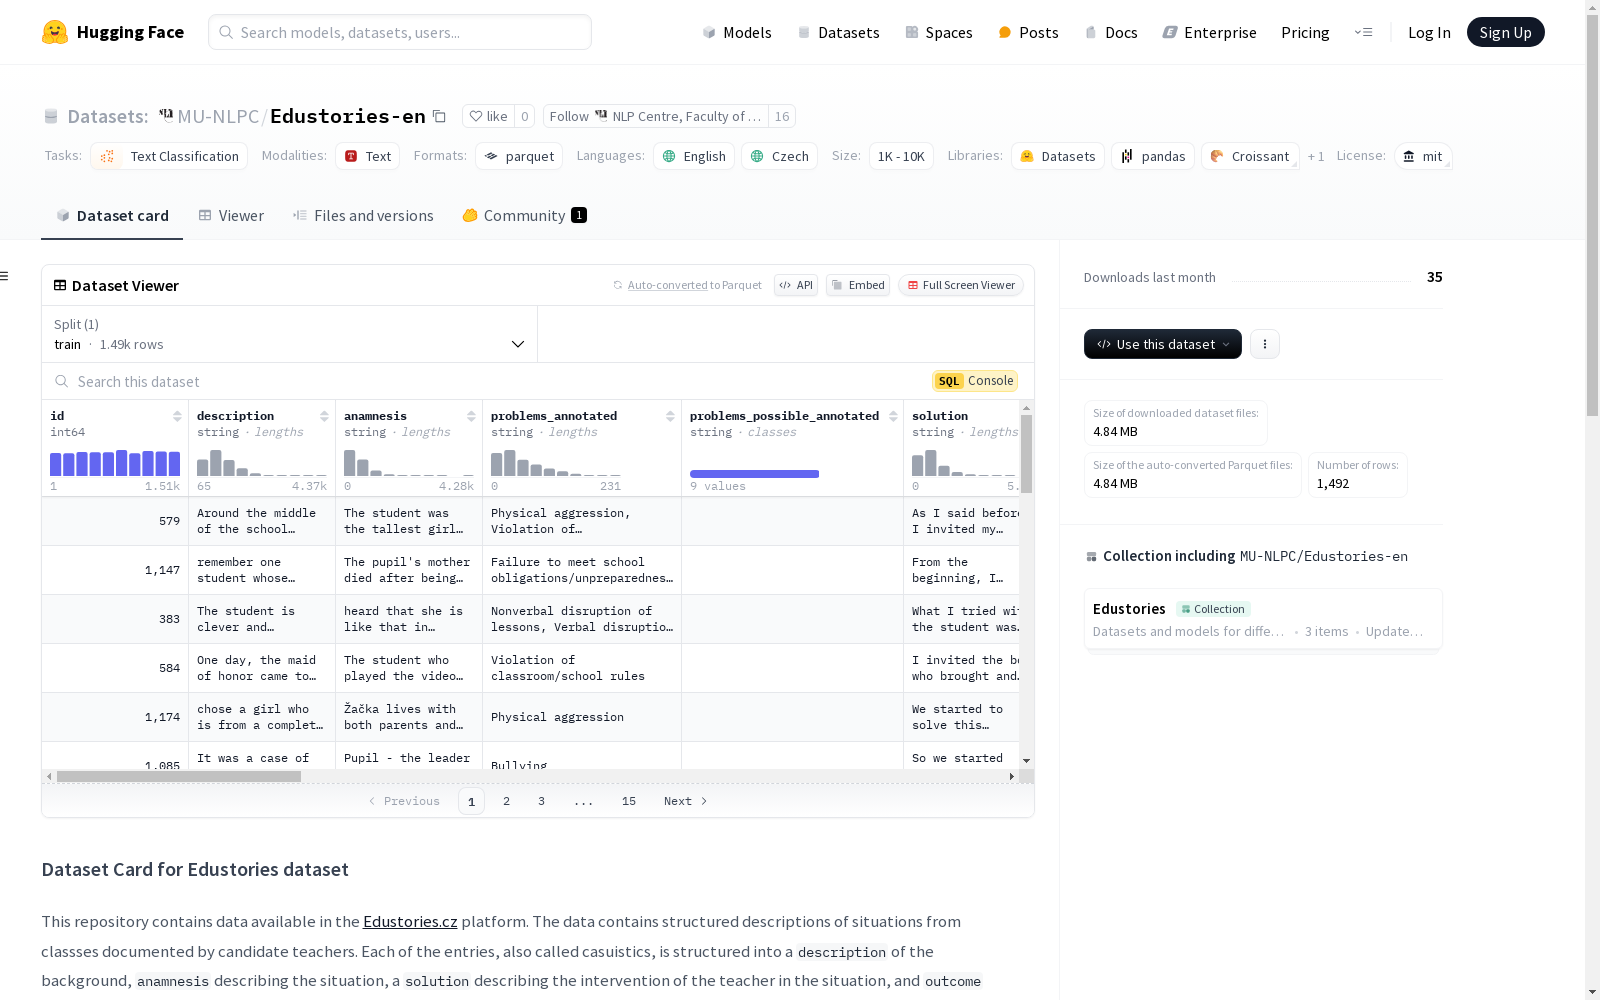Open Posts in the top navigation
1600x1000 pixels.
pos(1028,32)
